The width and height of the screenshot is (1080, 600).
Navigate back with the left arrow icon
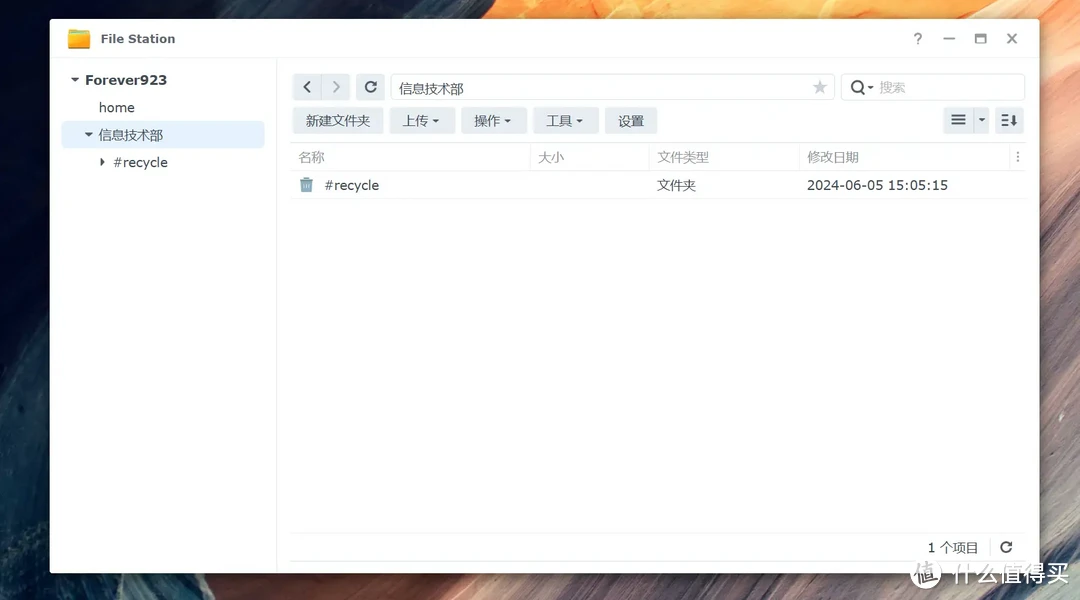307,87
